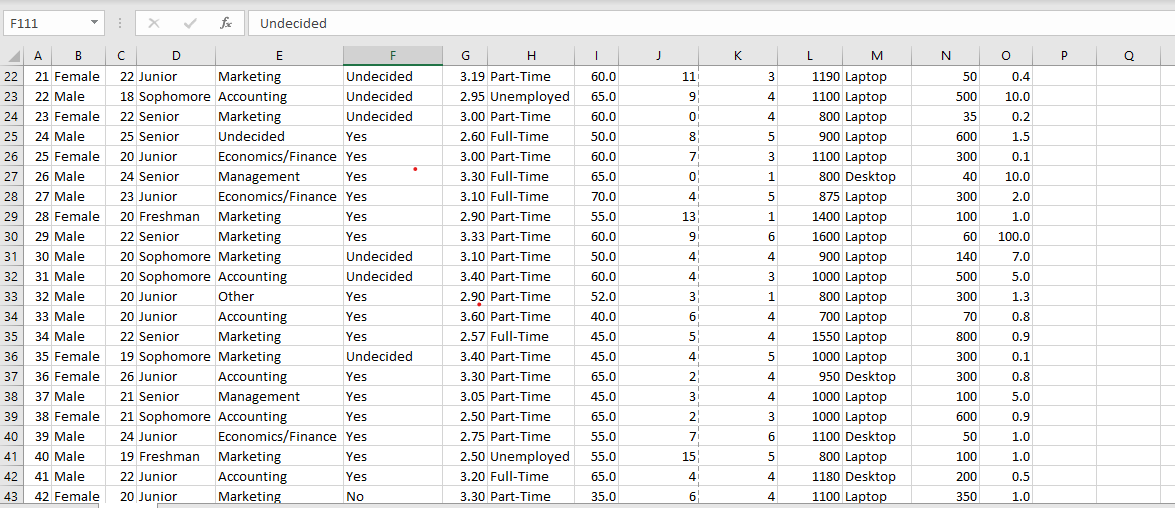1175x508 pixels.
Task: Select row 41 header
Action: [12, 456]
